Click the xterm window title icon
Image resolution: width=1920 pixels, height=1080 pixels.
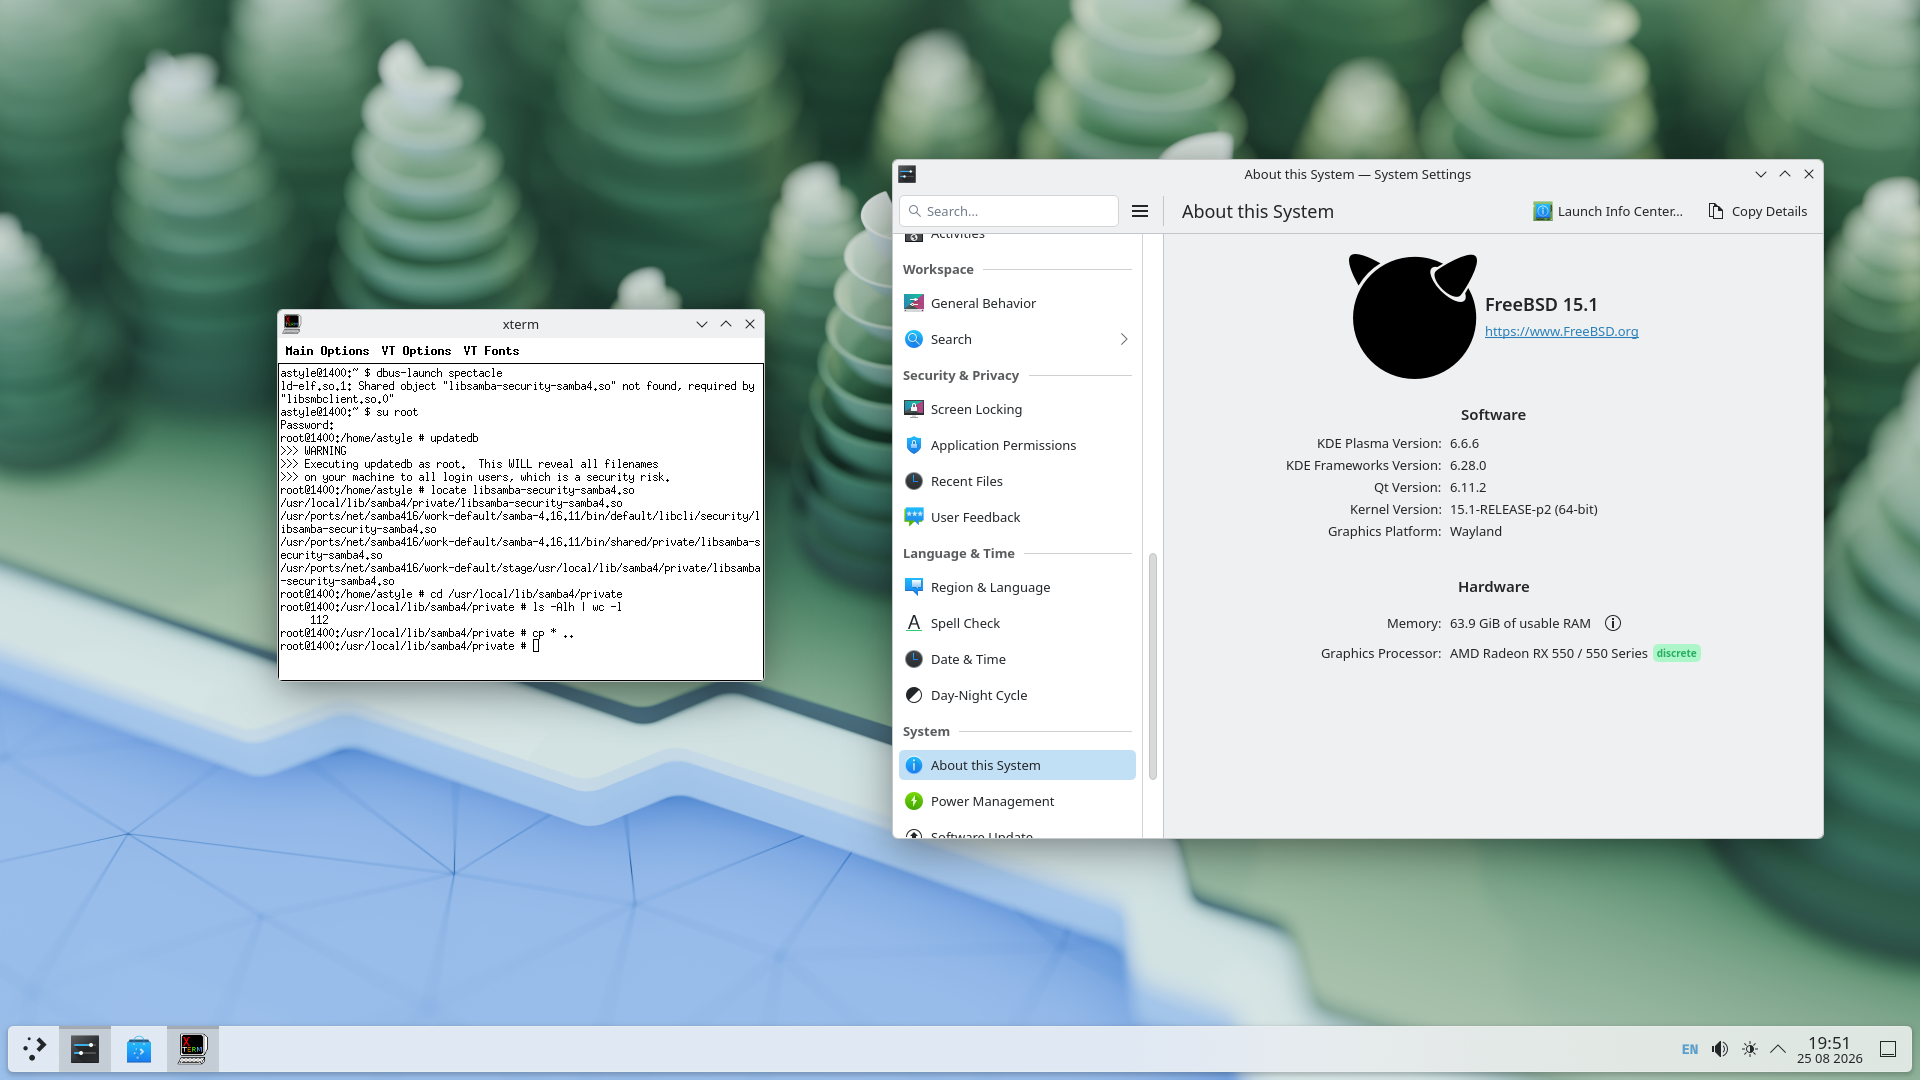292,323
